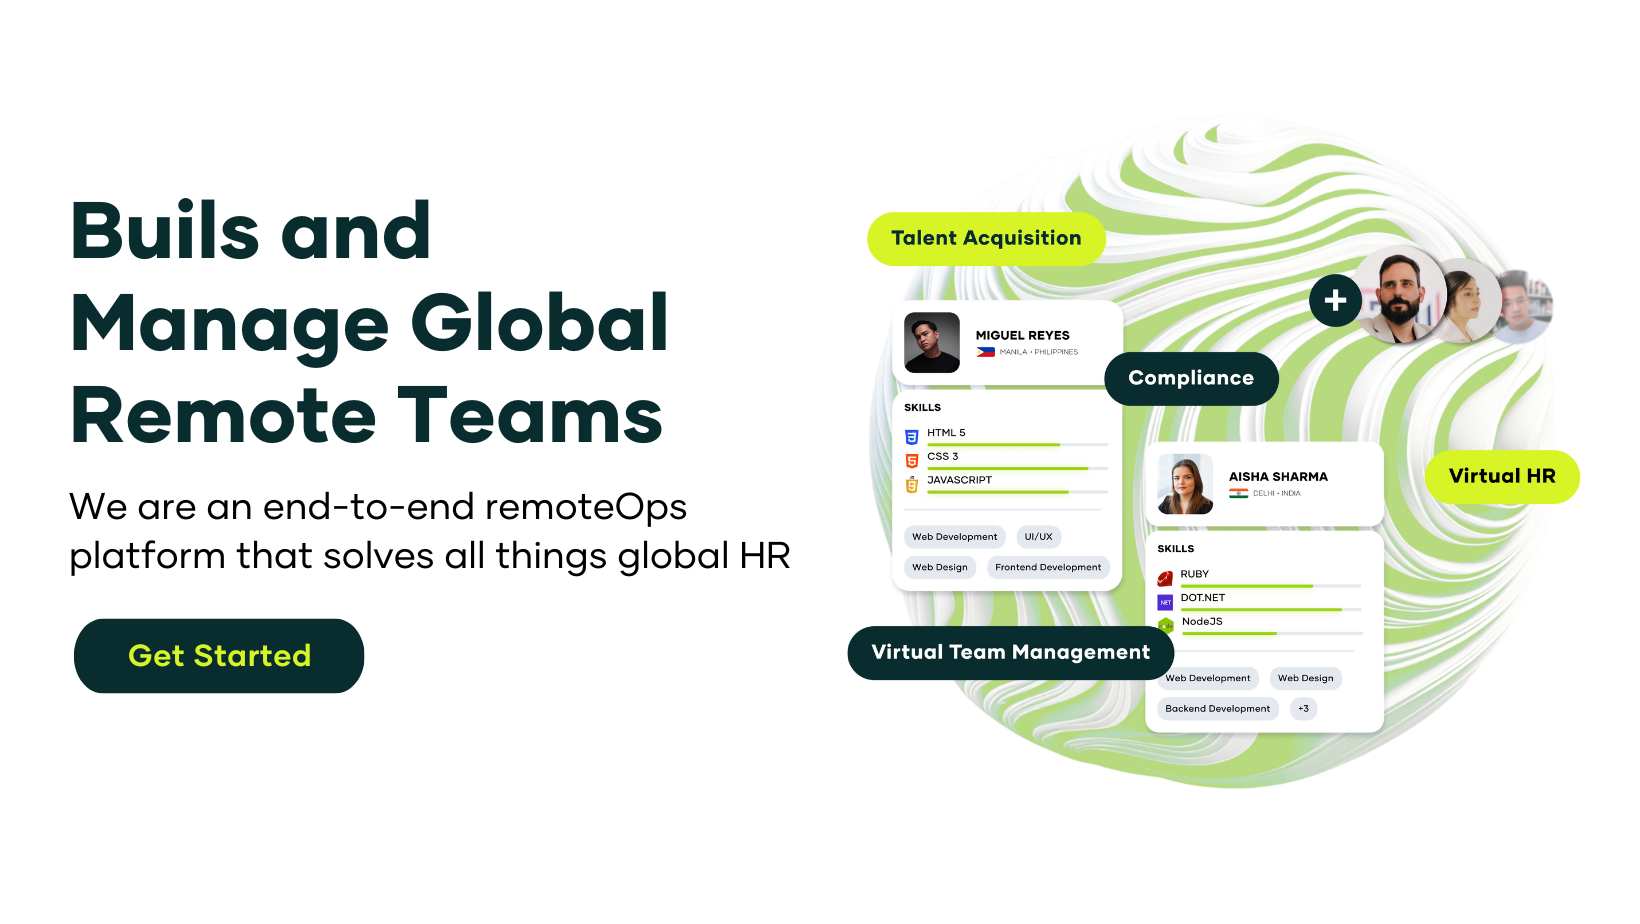Open Virtual Team Management
The image size is (1640, 924).
click(1009, 652)
